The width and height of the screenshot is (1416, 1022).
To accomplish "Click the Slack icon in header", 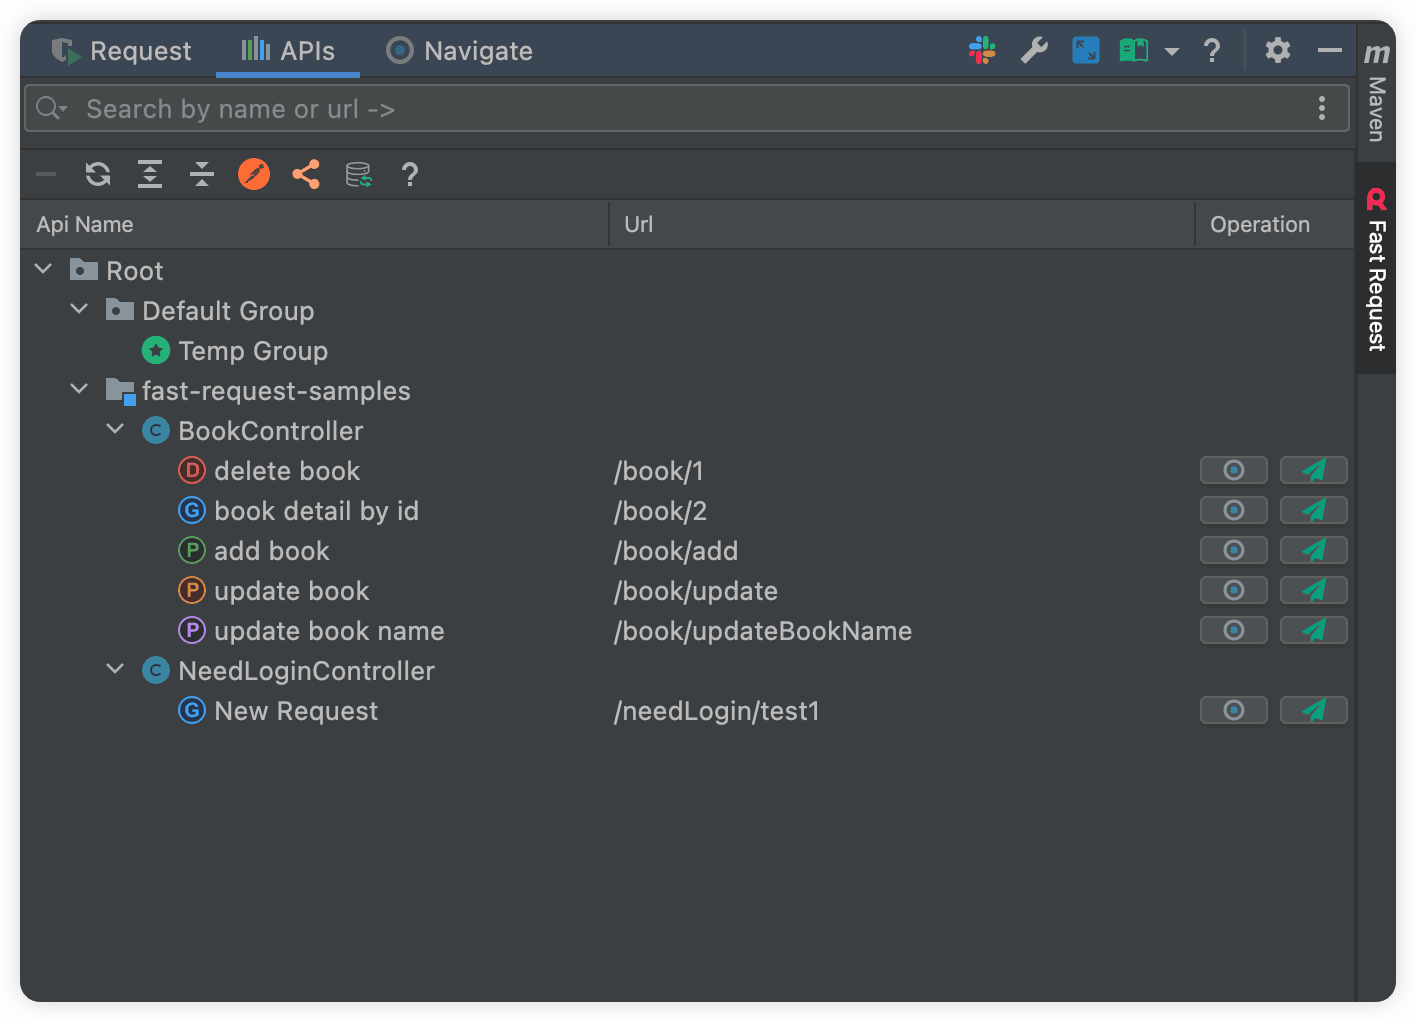I will click(982, 50).
